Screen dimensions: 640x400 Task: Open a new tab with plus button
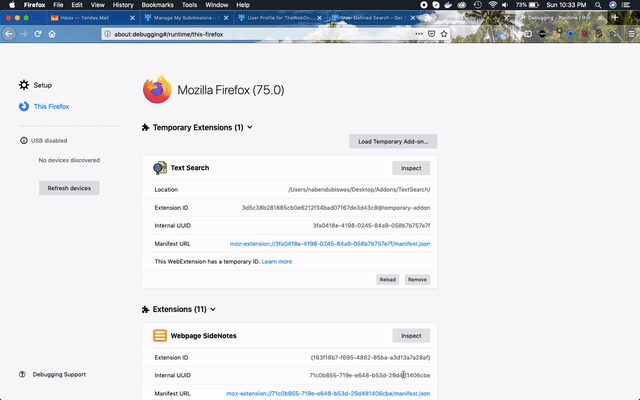tap(615, 18)
